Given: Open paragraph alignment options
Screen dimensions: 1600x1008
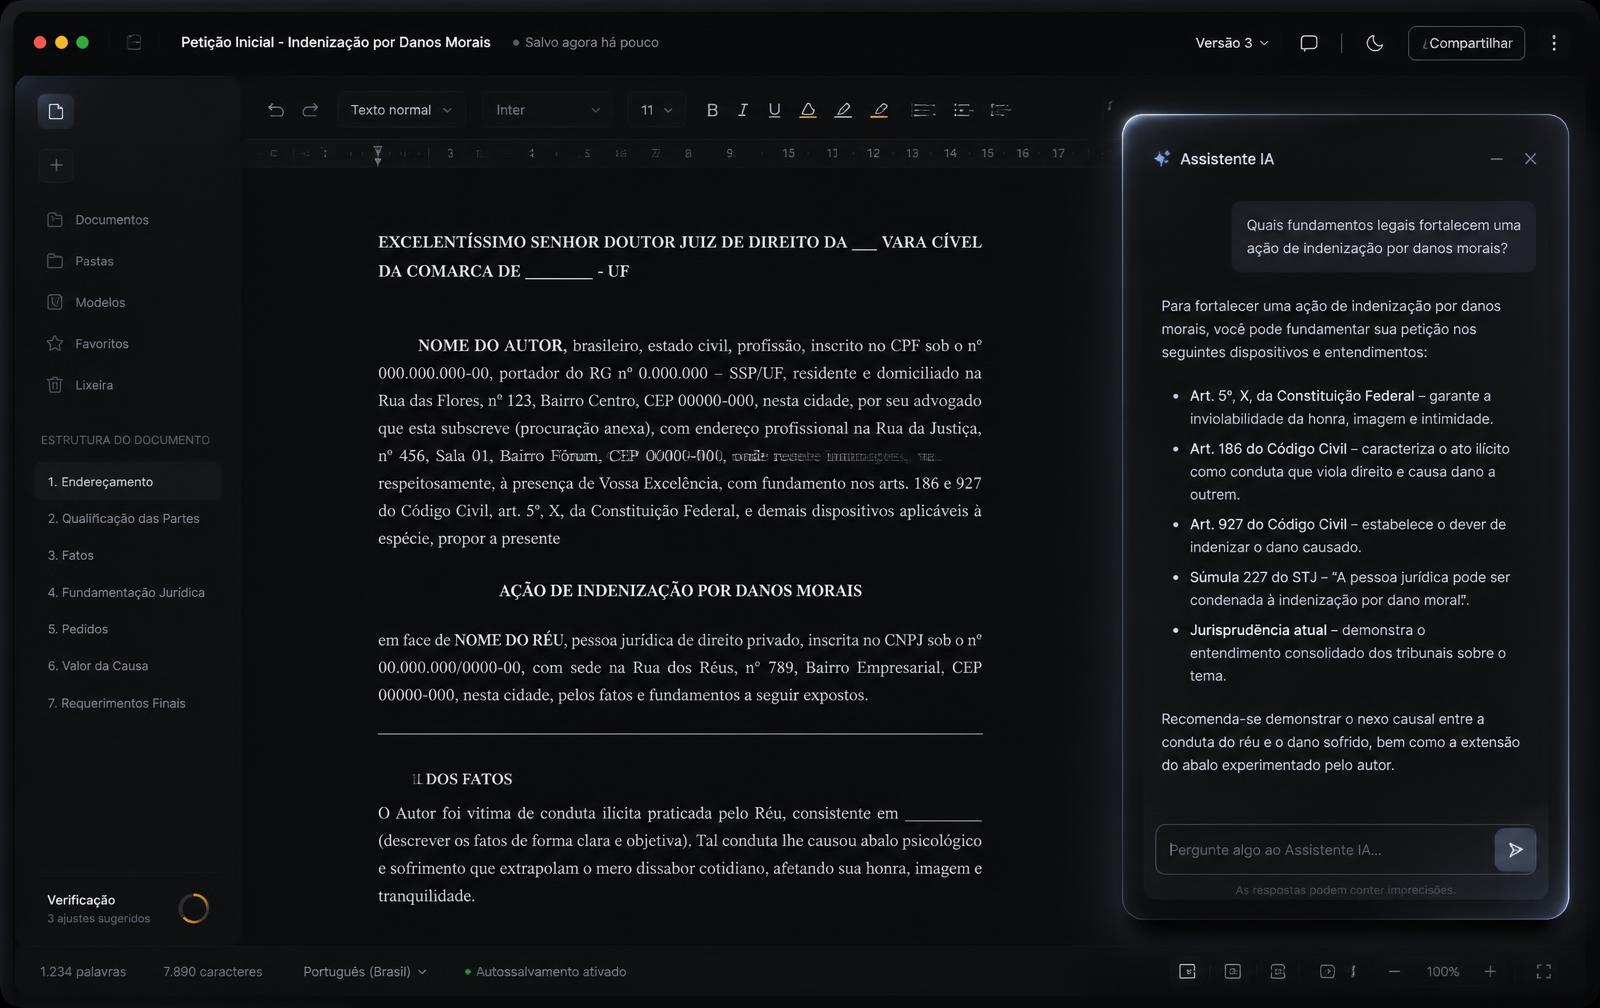Looking at the screenshot, I should click(924, 110).
